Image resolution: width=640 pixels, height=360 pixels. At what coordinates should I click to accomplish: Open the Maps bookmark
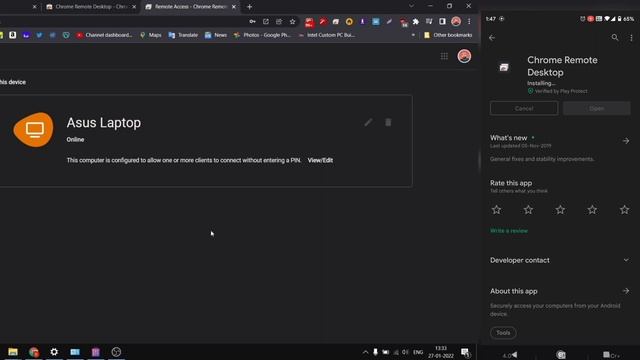(x=151, y=35)
